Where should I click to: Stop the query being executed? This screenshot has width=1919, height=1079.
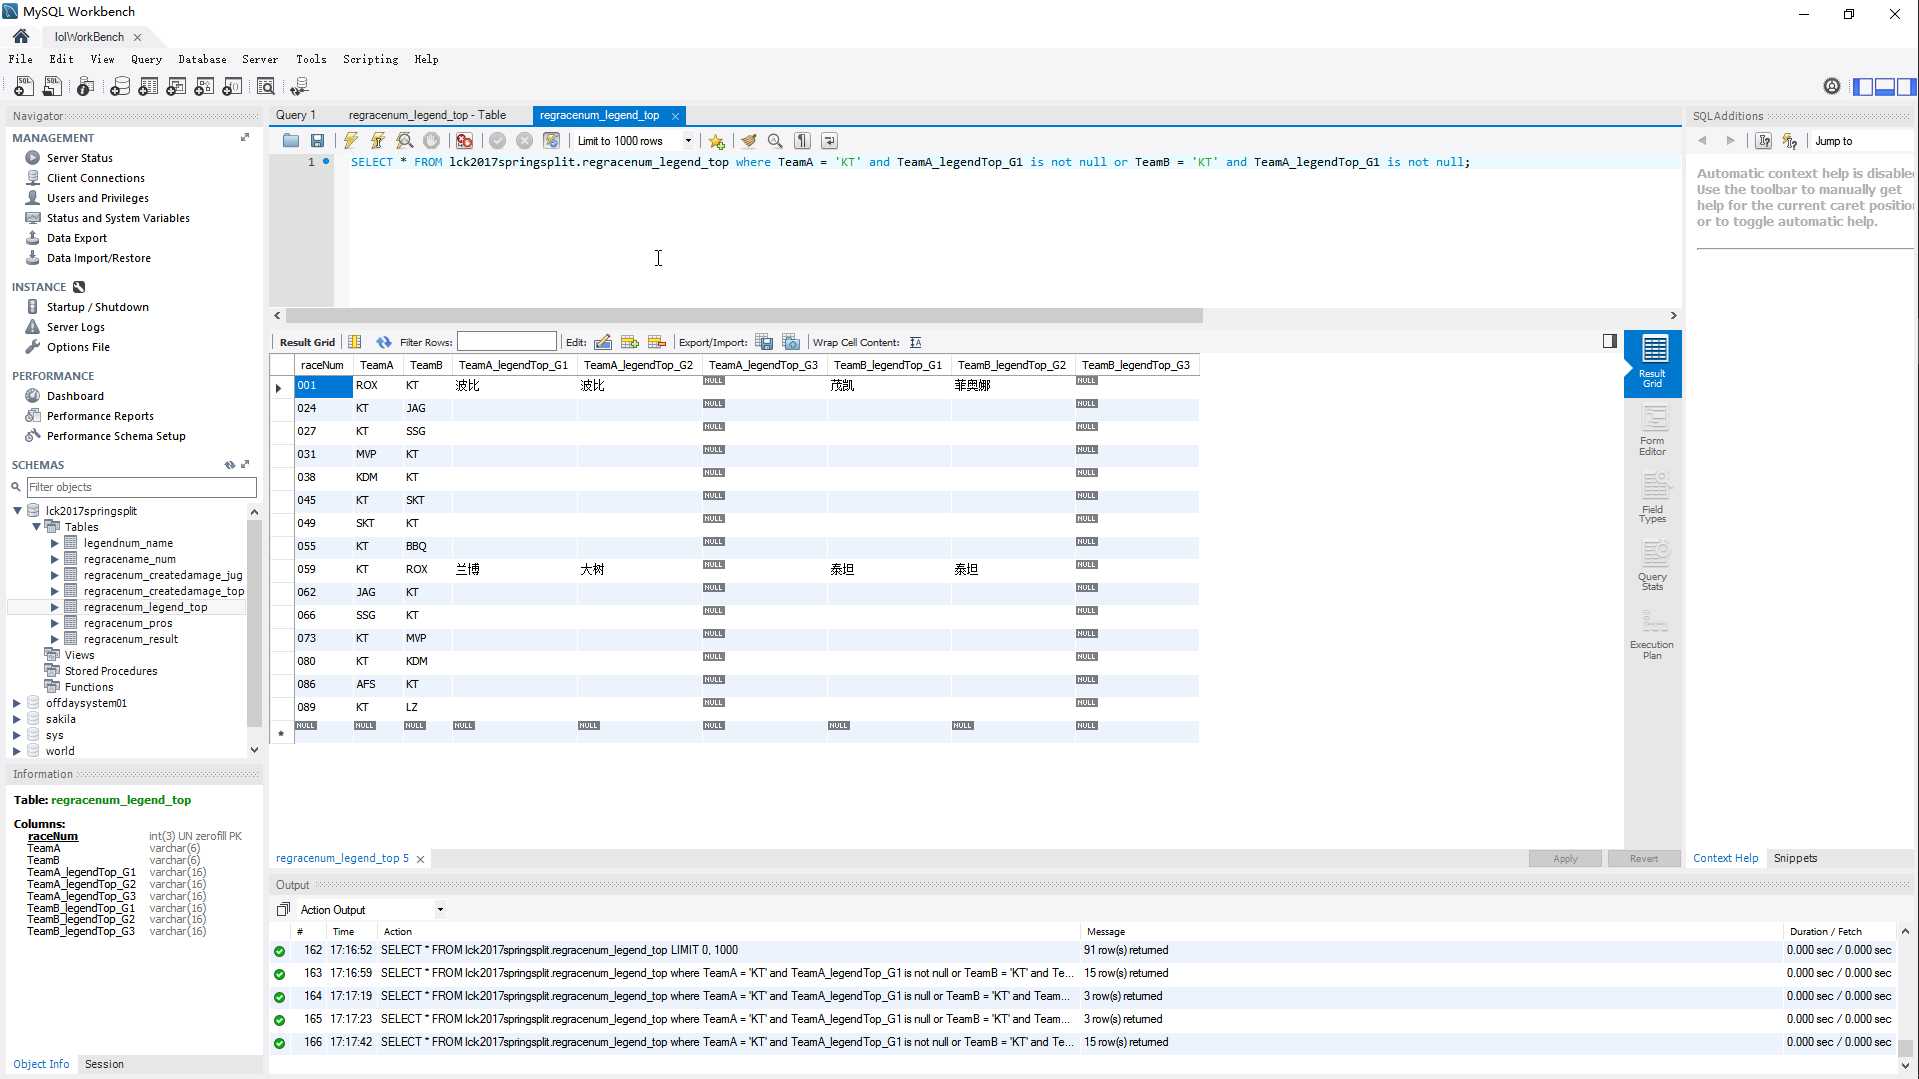431,141
